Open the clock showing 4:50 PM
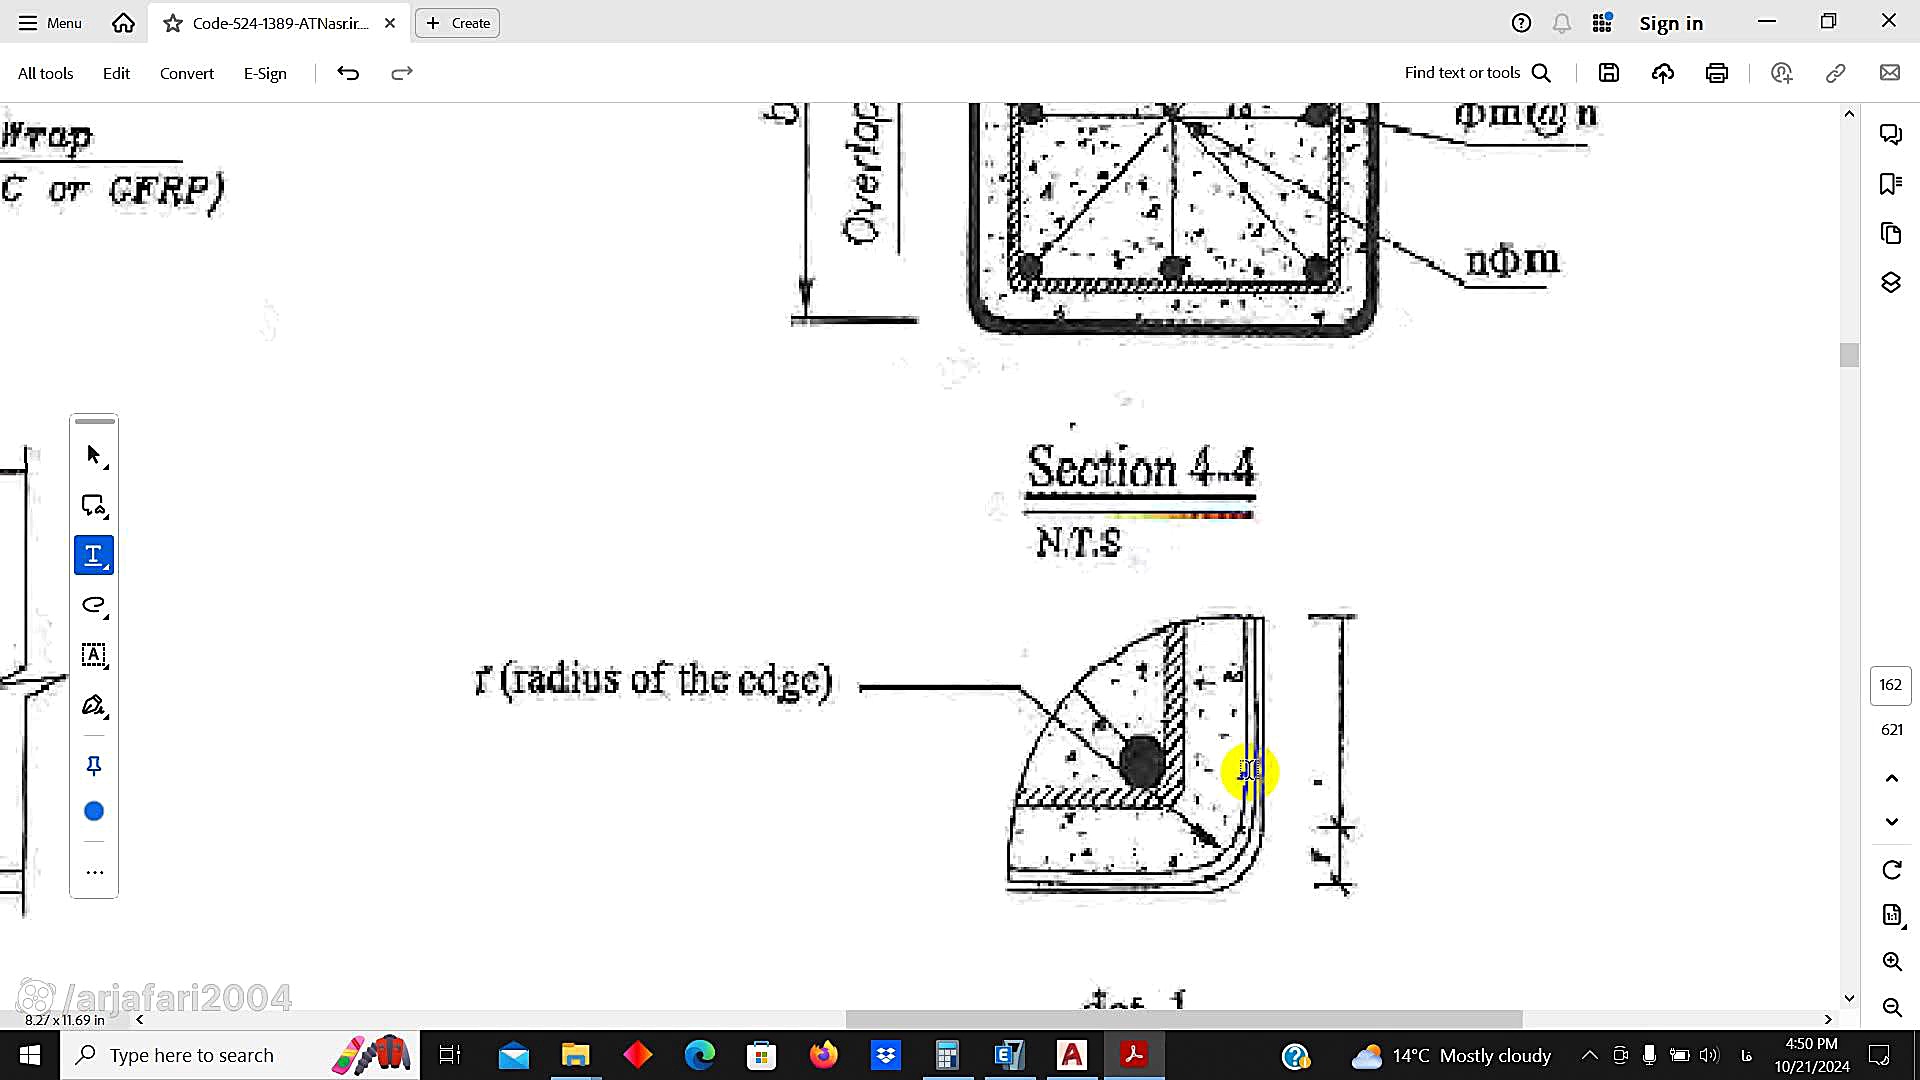 [x=1812, y=1055]
